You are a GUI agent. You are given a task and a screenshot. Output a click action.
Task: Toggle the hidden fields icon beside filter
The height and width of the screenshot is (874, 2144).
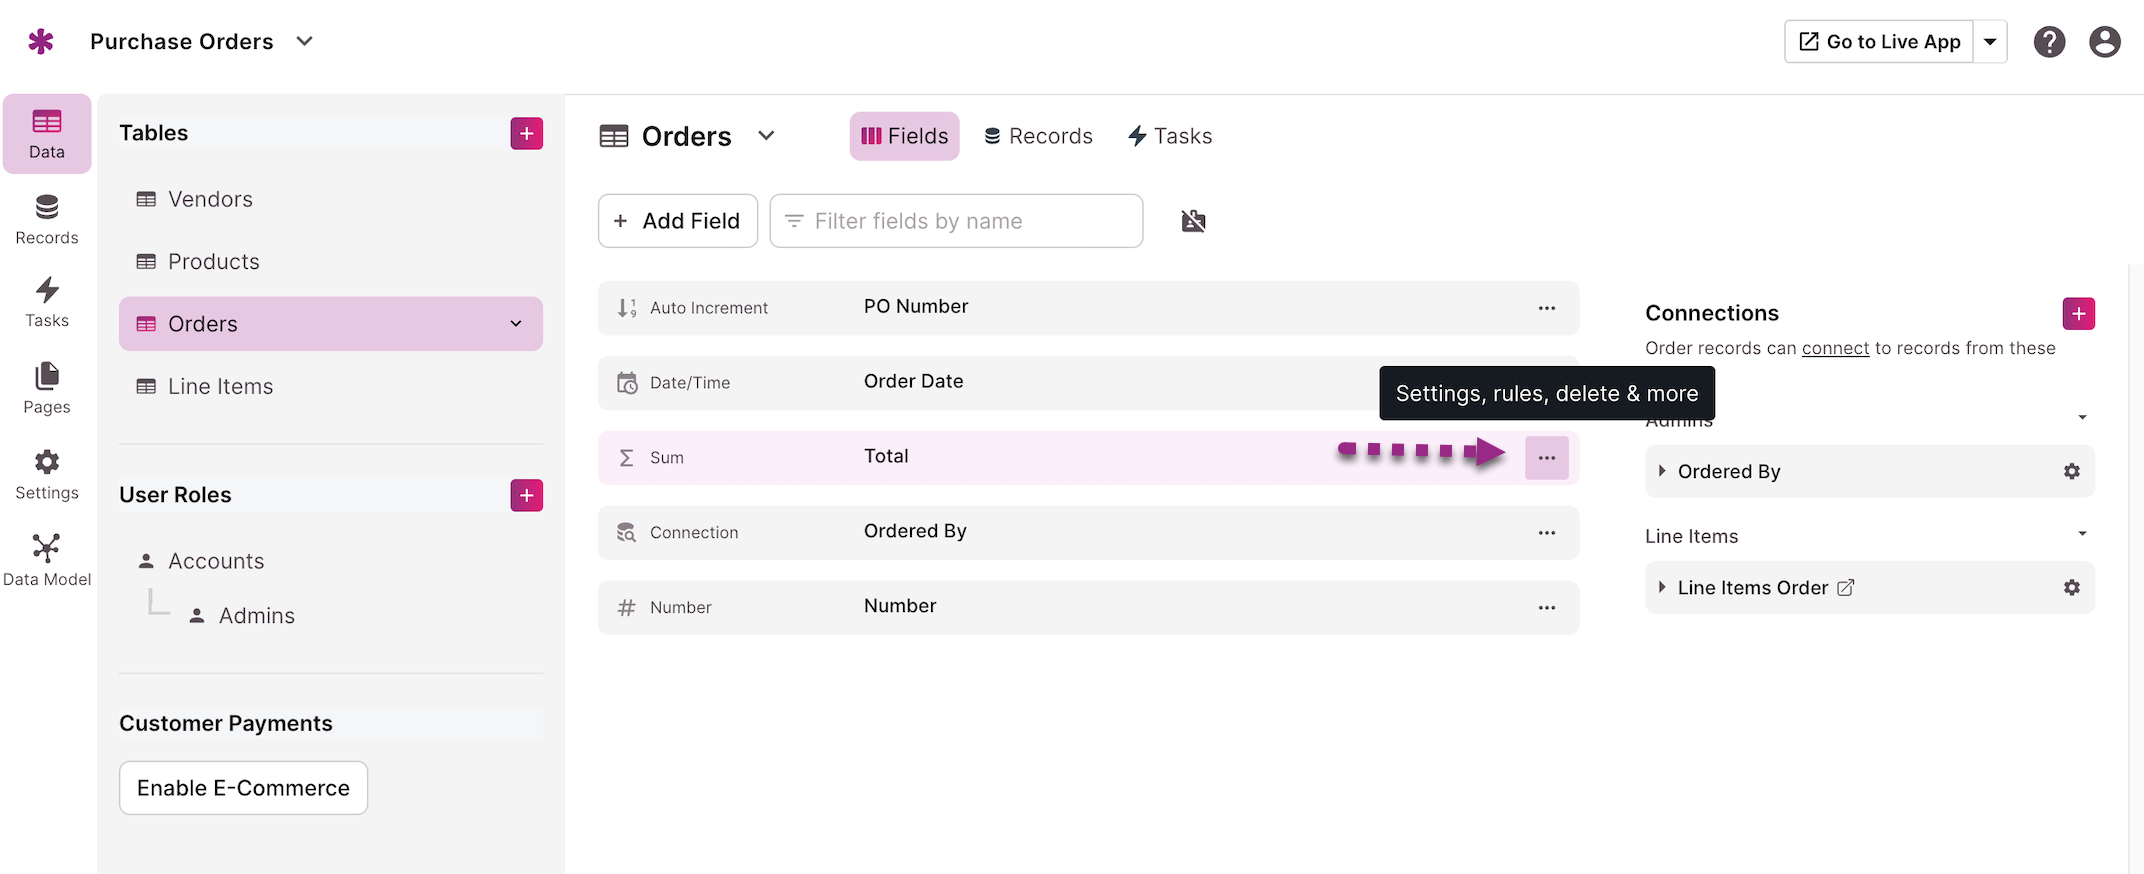coord(1194,221)
